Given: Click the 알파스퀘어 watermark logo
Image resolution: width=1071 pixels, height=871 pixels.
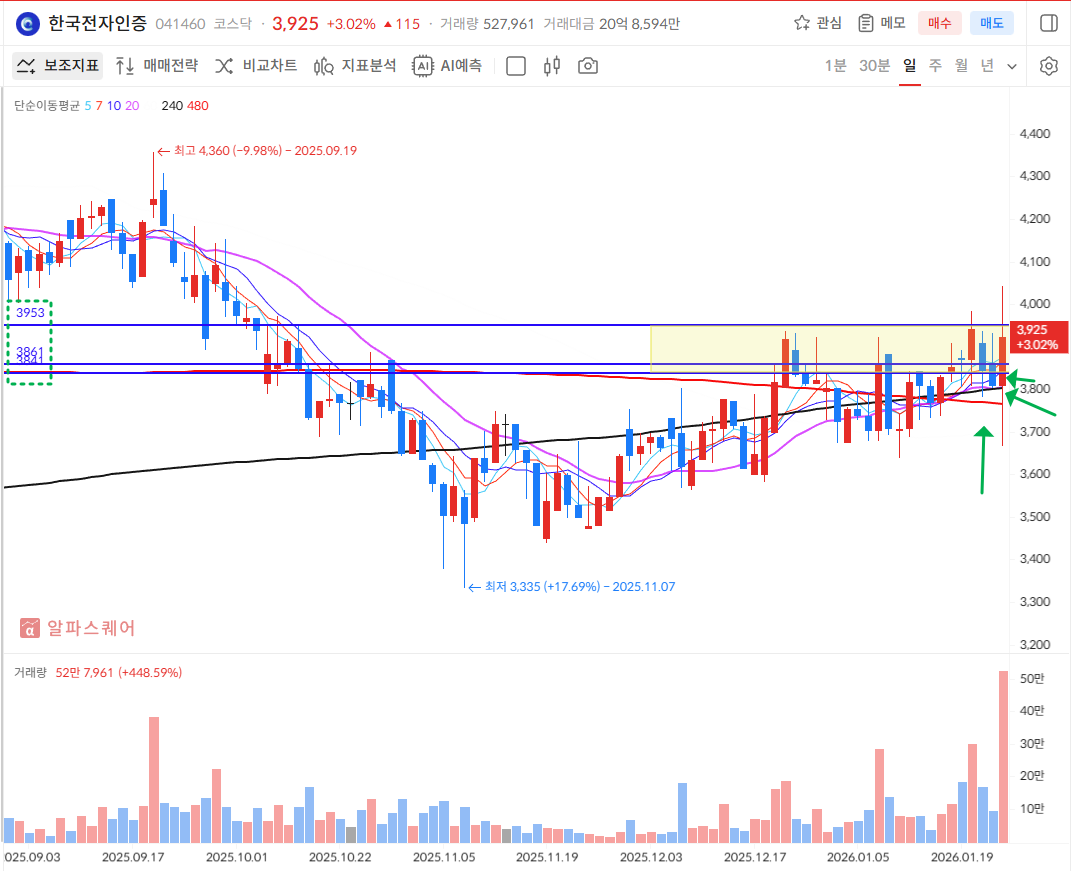Looking at the screenshot, I should (x=78, y=628).
